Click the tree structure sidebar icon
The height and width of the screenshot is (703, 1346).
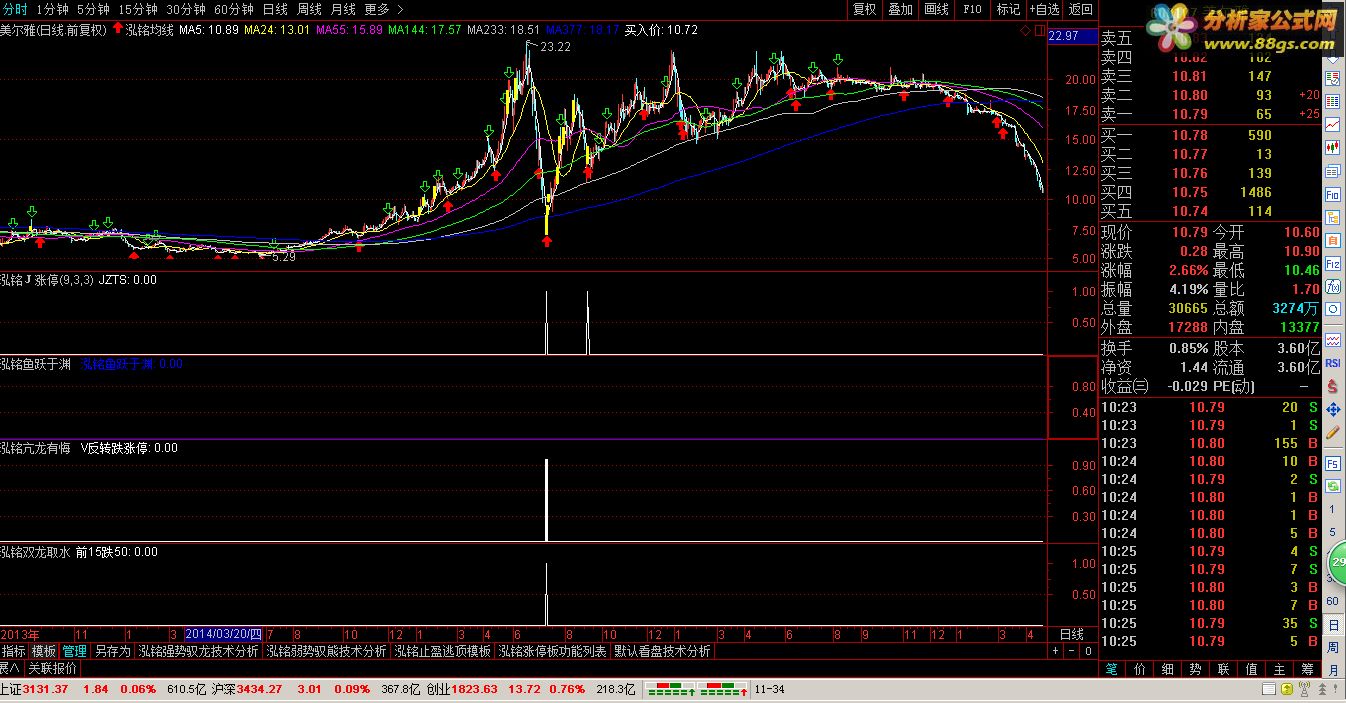point(1332,217)
